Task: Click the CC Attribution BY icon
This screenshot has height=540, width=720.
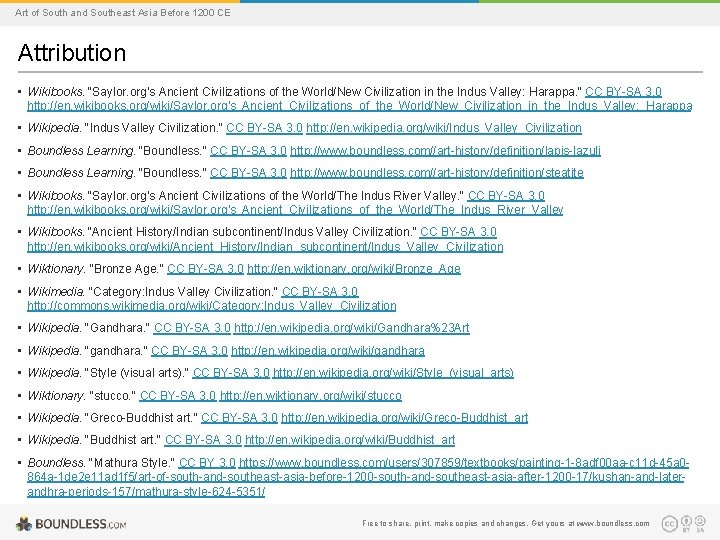Action: [x=686, y=521]
